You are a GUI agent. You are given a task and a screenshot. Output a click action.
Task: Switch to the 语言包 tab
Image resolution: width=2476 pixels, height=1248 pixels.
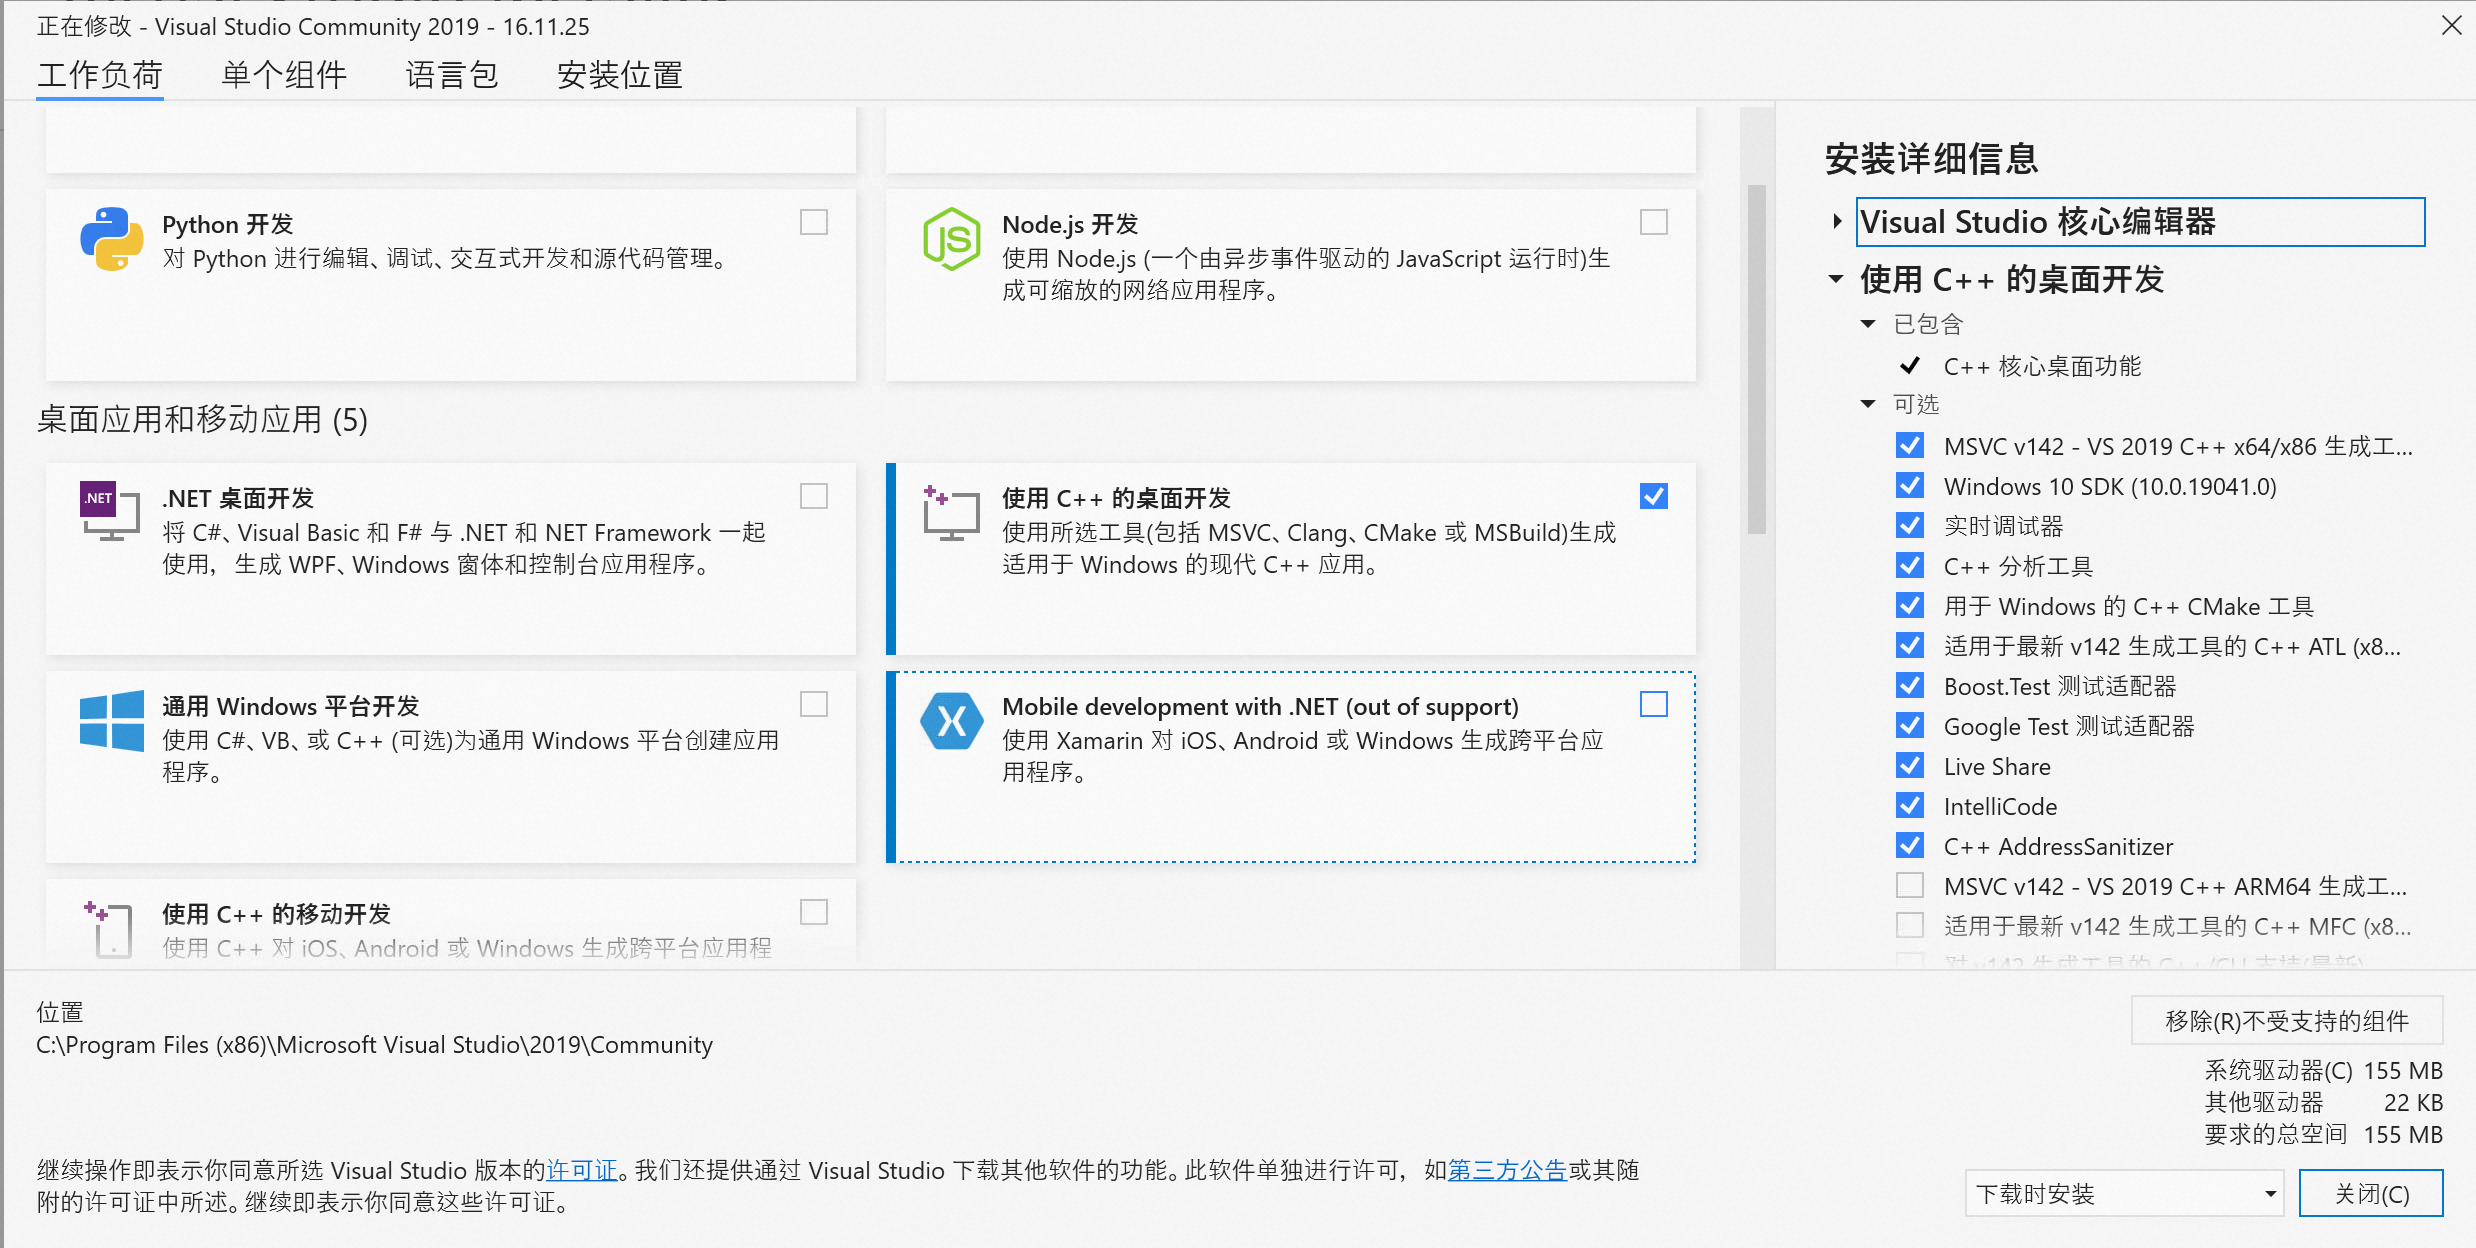point(452,75)
